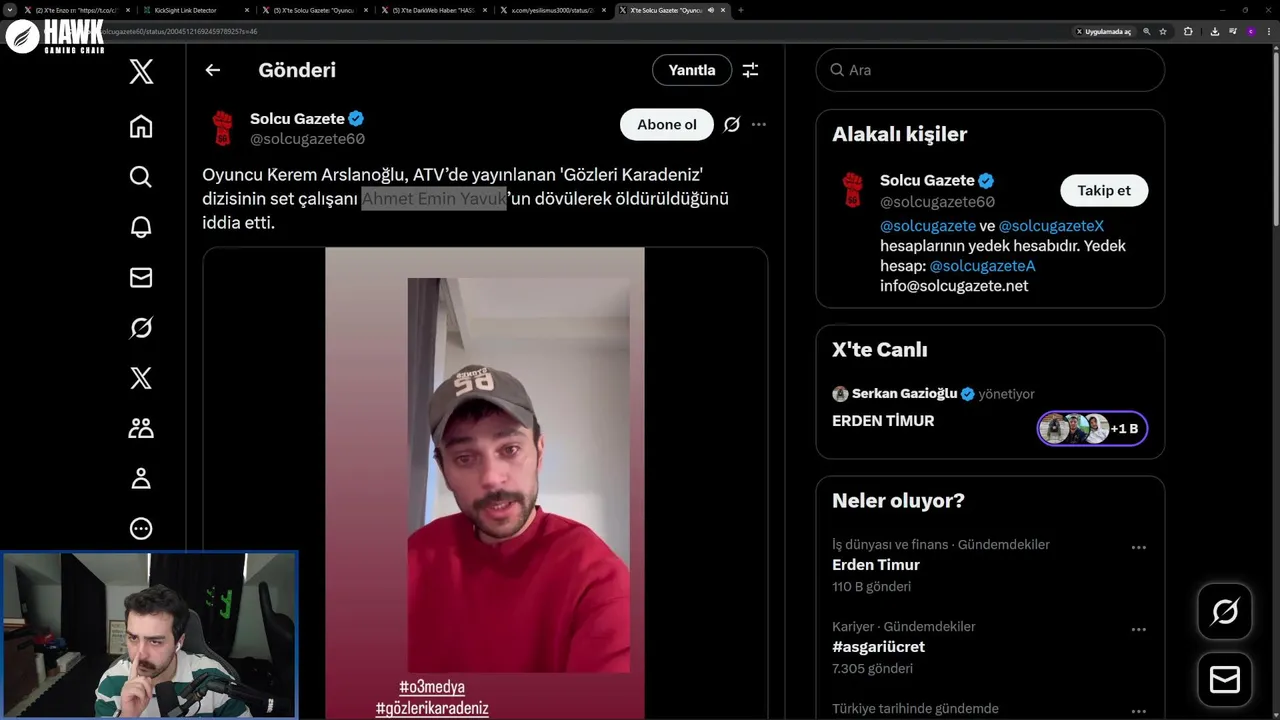Viewport: 1280px width, 720px height.
Task: Click @solcugazete60 handle under post author
Action: pos(307,139)
